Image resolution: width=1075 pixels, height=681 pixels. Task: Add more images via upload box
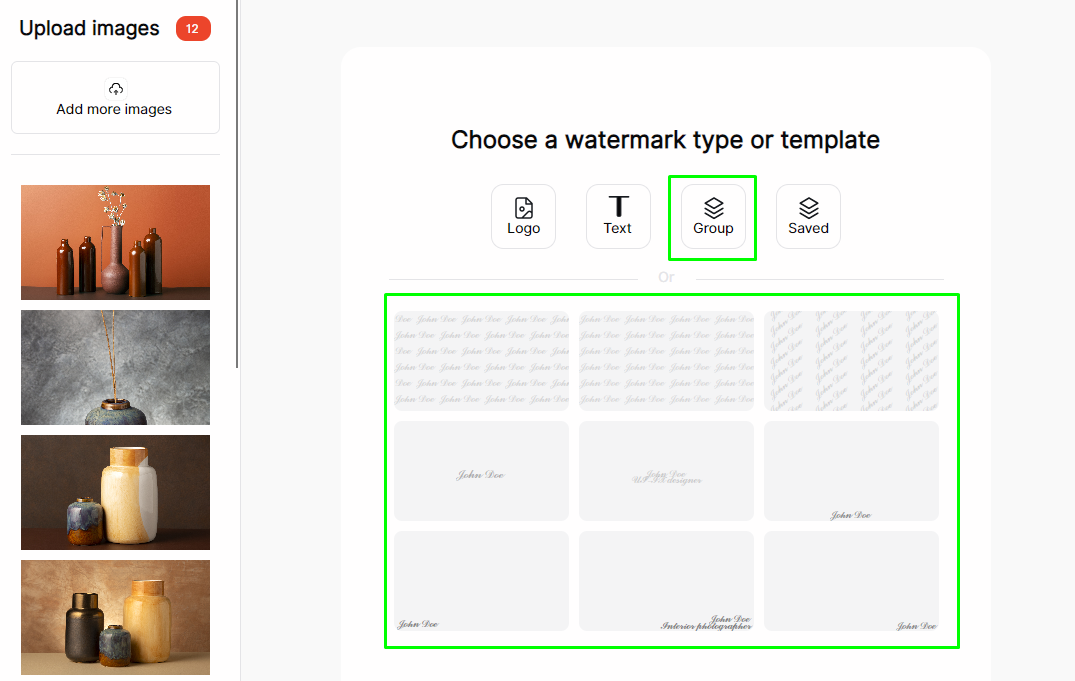tap(115, 97)
